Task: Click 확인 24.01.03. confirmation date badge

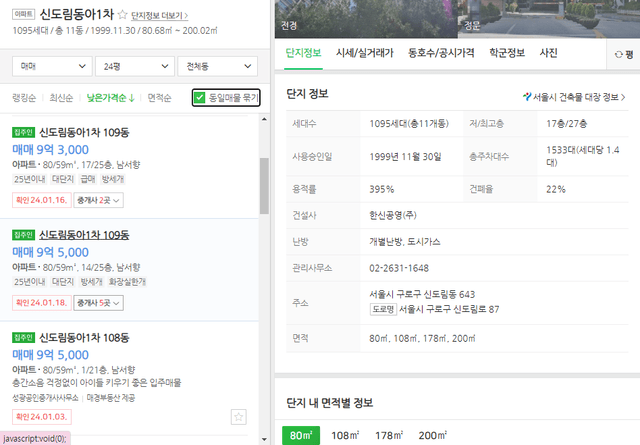Action: click(x=42, y=417)
